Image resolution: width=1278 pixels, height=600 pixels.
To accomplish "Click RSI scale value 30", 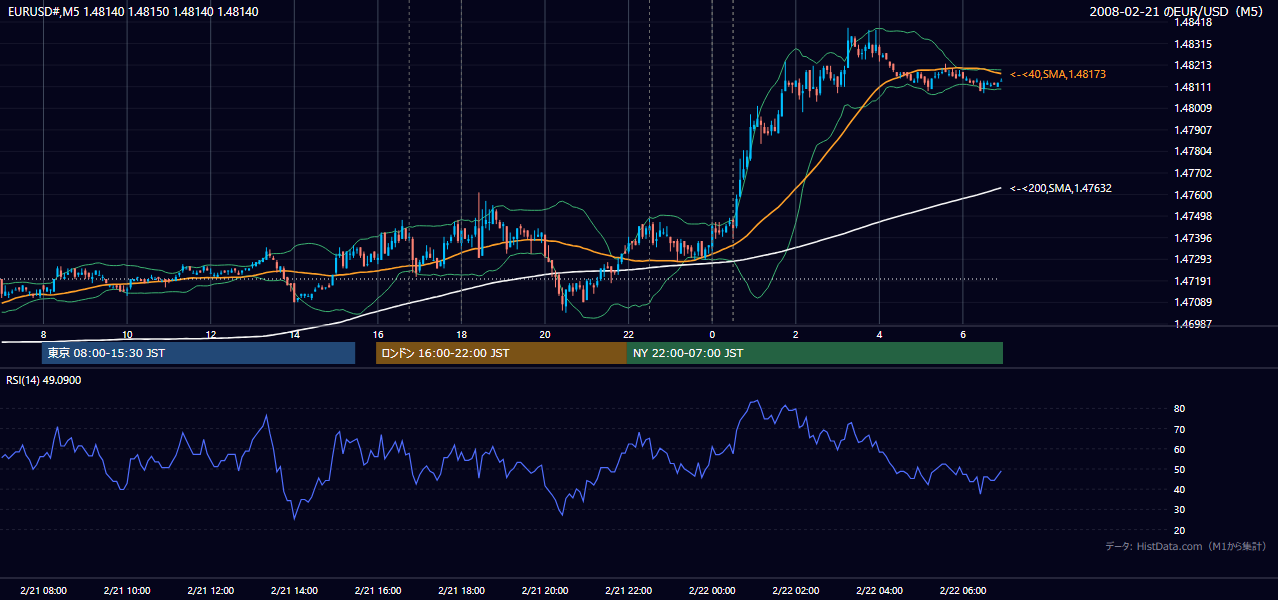I will click(x=1180, y=510).
